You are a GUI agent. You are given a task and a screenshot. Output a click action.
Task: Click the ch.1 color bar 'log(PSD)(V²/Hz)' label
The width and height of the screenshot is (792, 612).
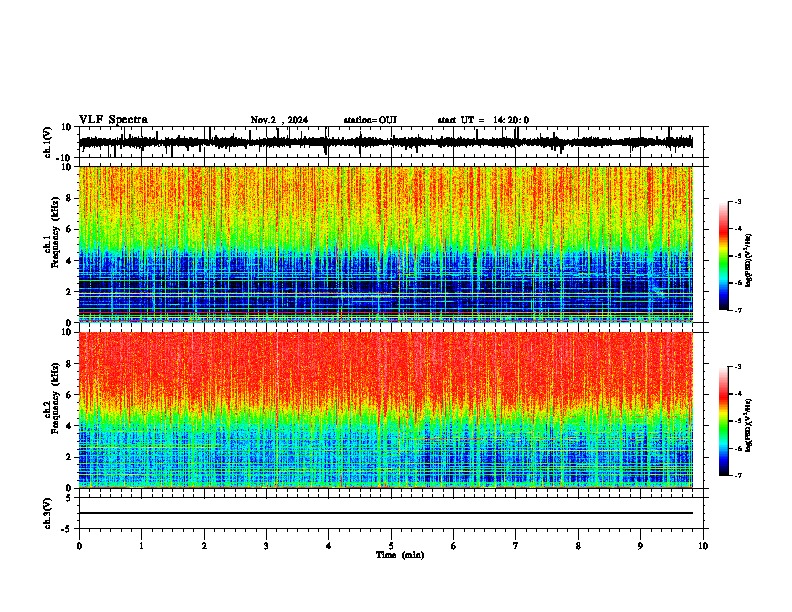coord(748,260)
